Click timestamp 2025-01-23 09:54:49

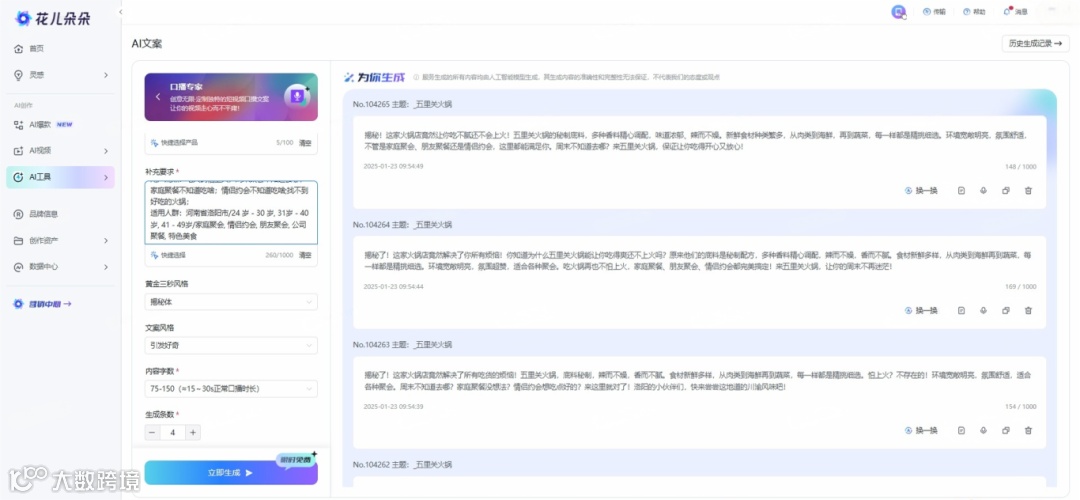[x=393, y=166]
